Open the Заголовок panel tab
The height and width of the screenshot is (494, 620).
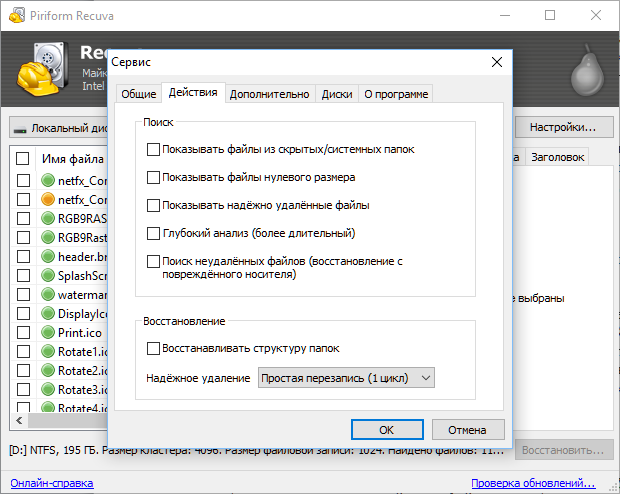pyautogui.click(x=557, y=157)
